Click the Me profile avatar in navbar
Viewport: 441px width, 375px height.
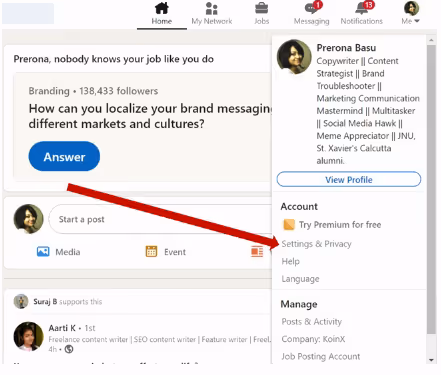pyautogui.click(x=411, y=8)
